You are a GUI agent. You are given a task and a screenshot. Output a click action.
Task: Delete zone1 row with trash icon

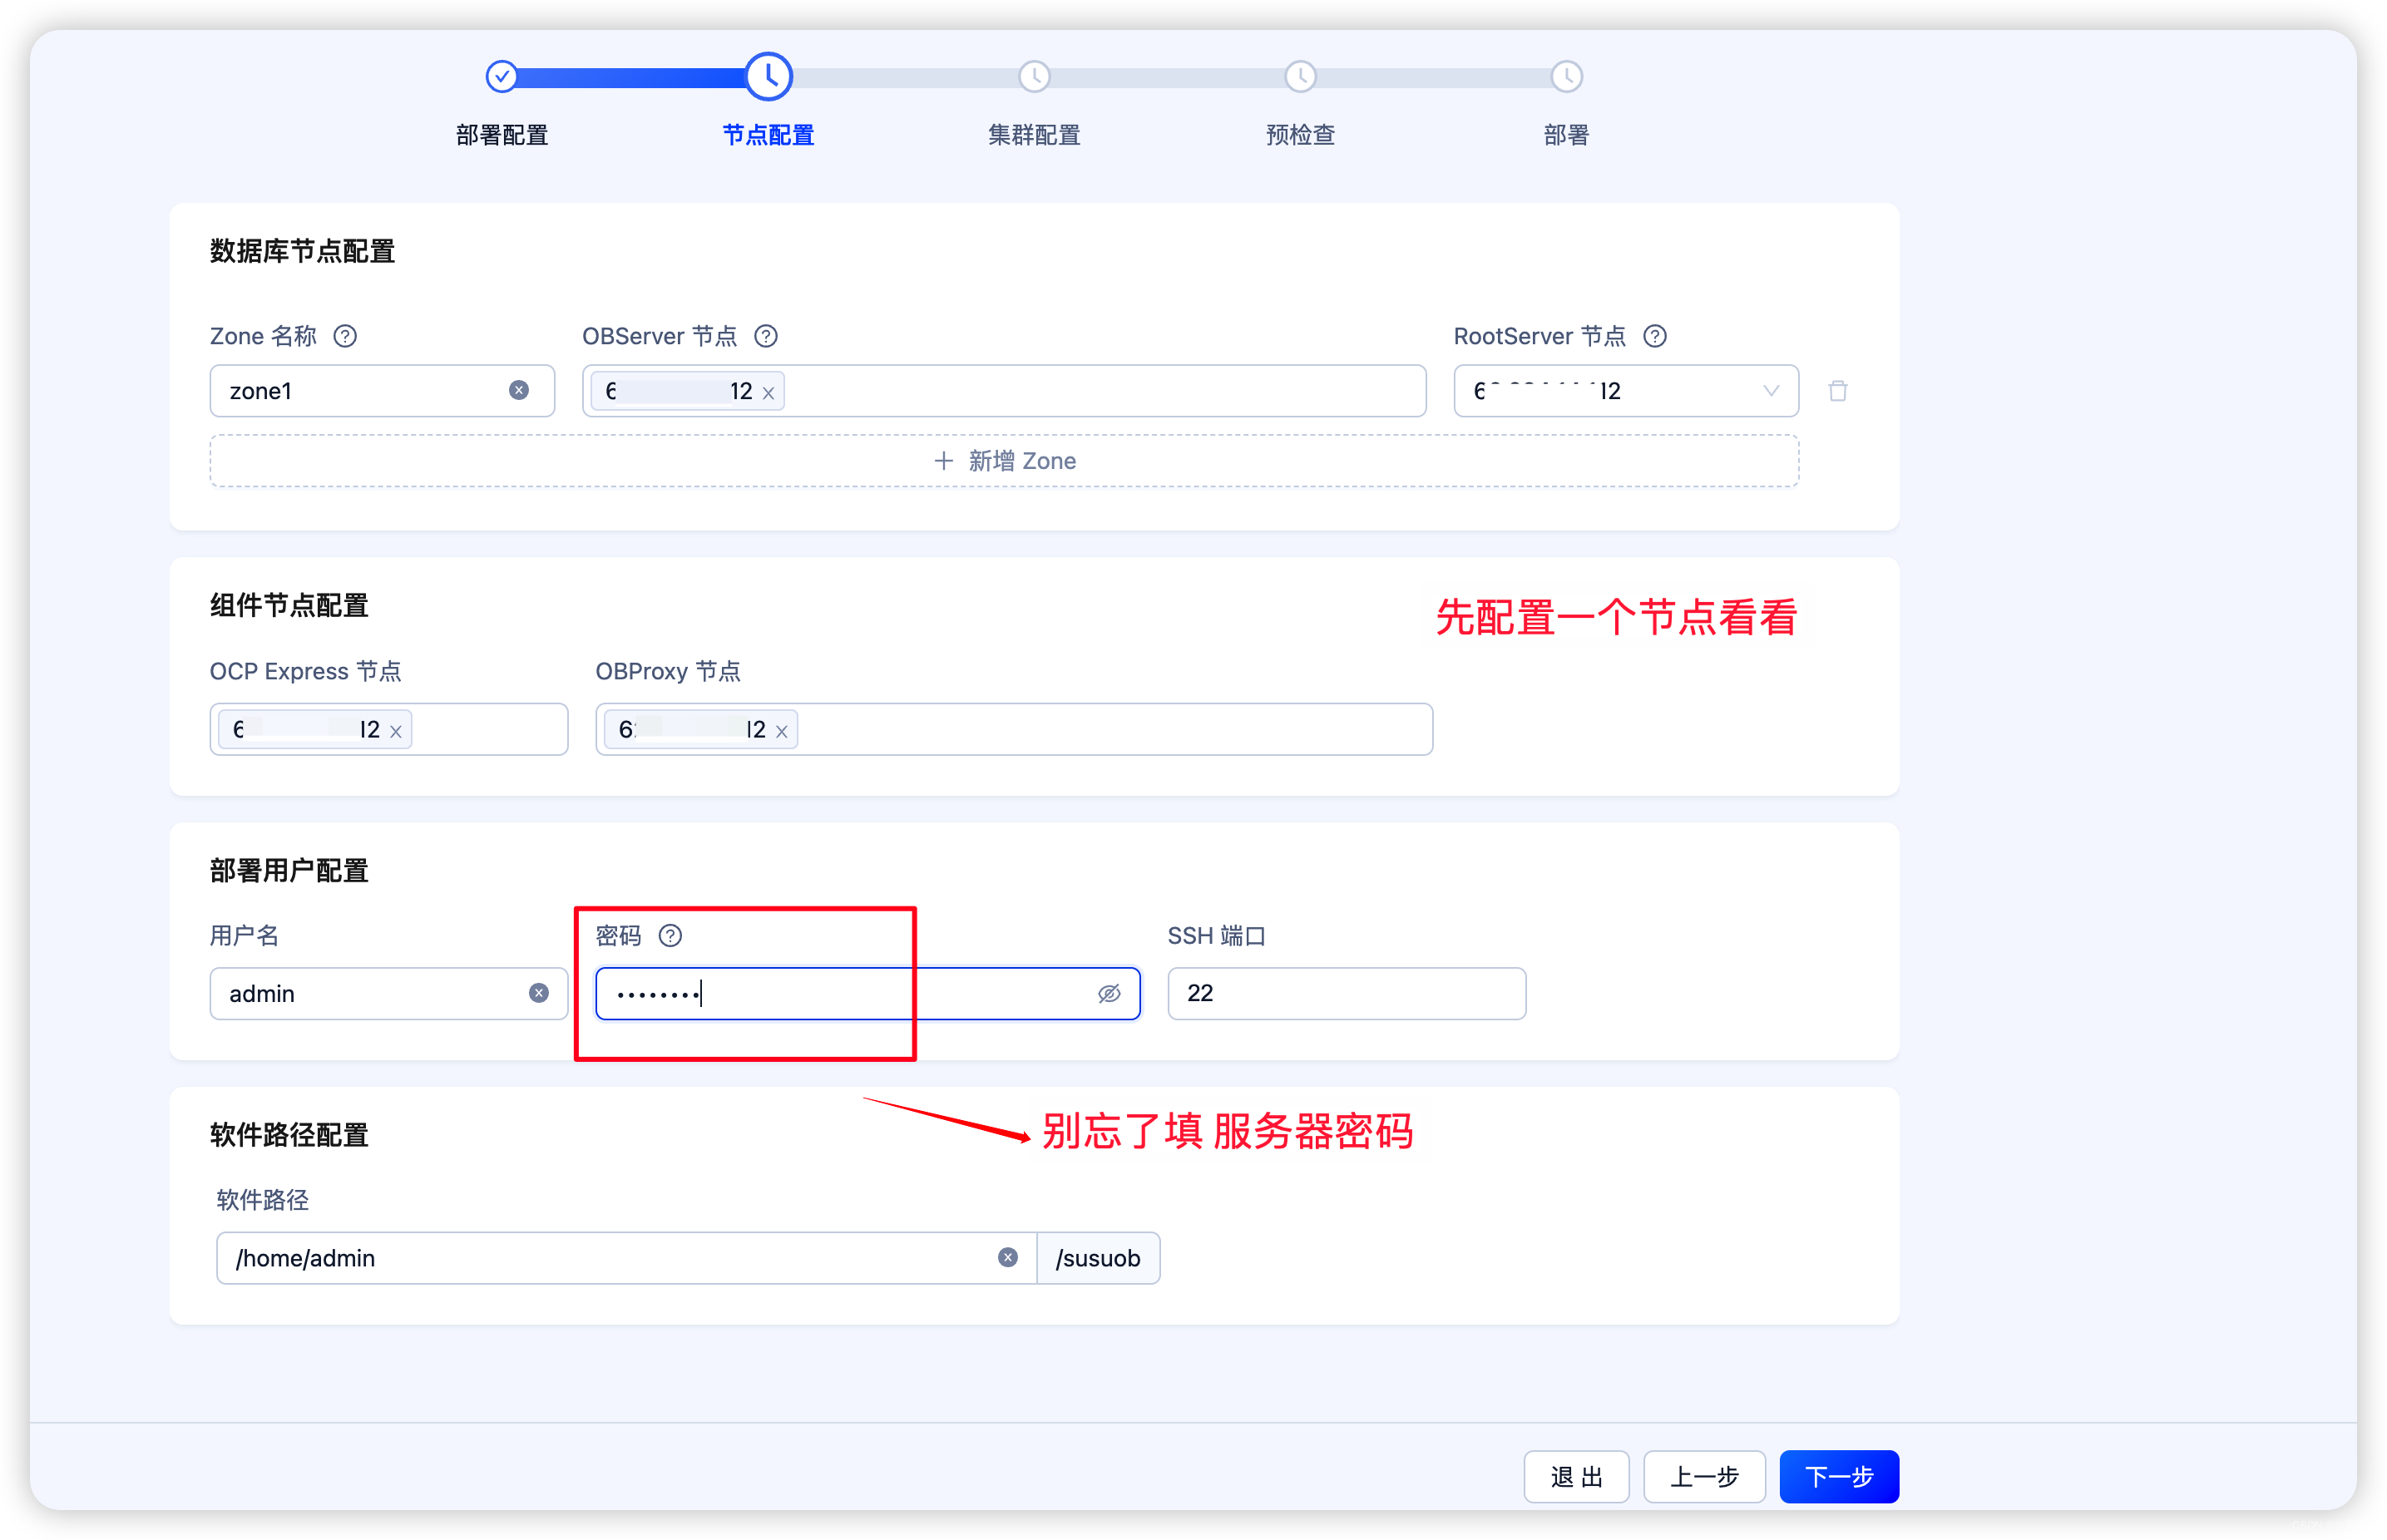click(1838, 391)
